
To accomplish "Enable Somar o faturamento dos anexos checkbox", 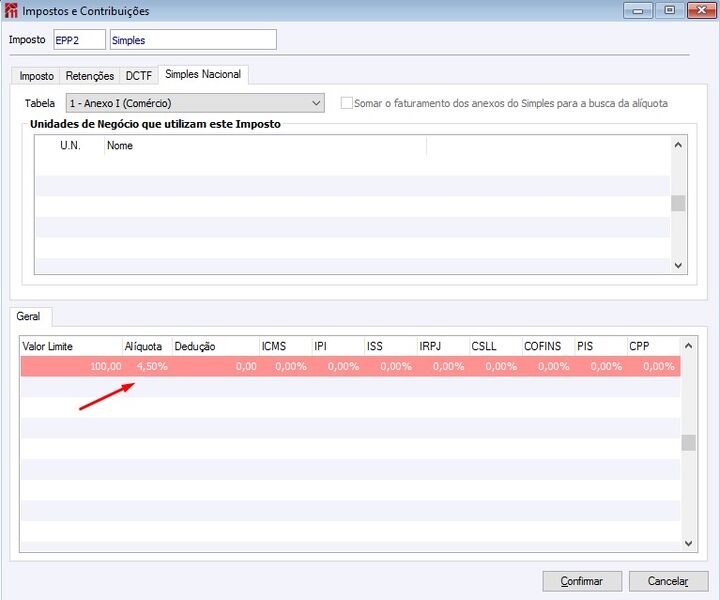I will point(346,103).
